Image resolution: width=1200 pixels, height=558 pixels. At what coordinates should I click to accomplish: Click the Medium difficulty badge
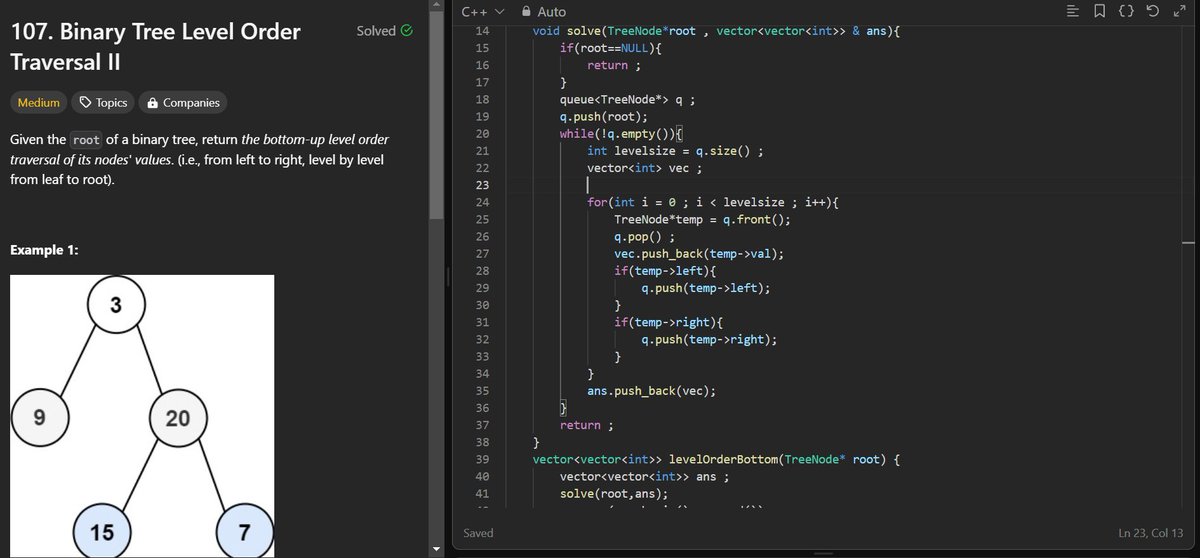tap(38, 102)
